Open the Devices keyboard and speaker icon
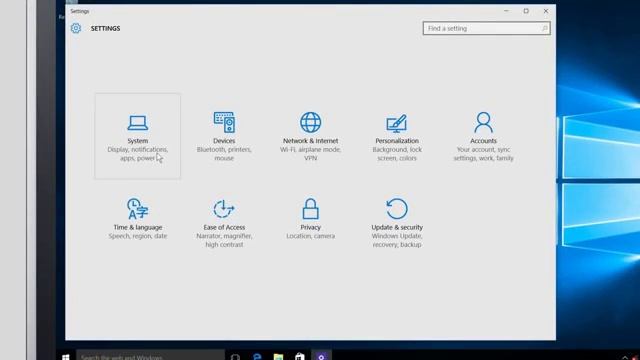The height and width of the screenshot is (360, 640). tap(224, 122)
